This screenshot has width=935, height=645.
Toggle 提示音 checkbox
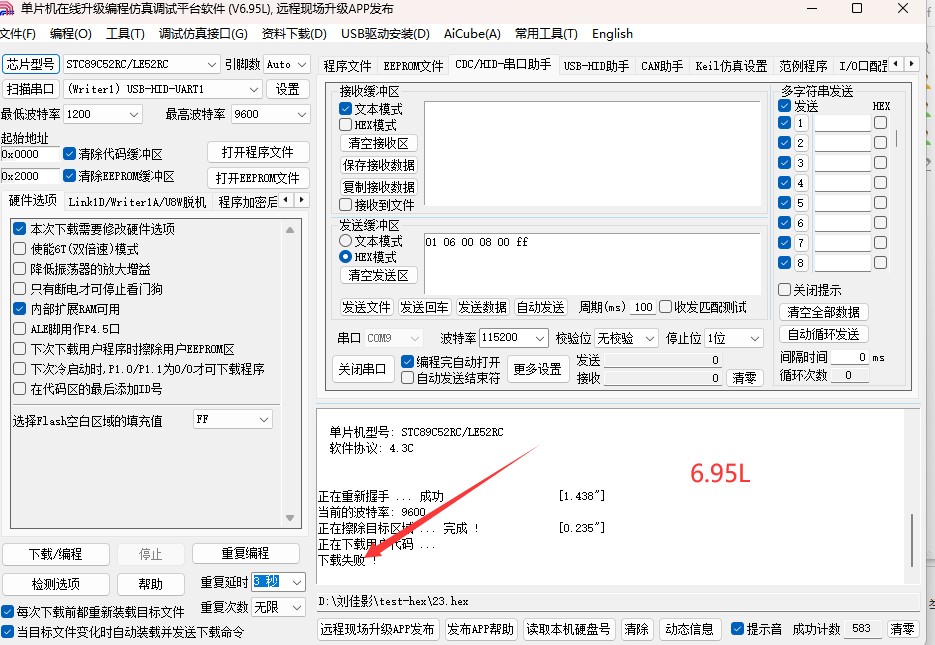click(737, 628)
